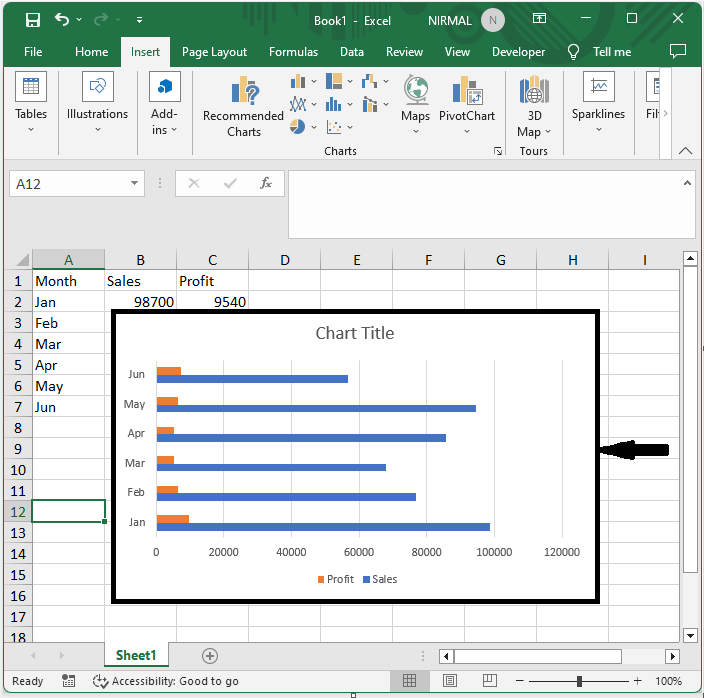Click Accessibility: Good to go status
704x698 pixels.
[166, 681]
